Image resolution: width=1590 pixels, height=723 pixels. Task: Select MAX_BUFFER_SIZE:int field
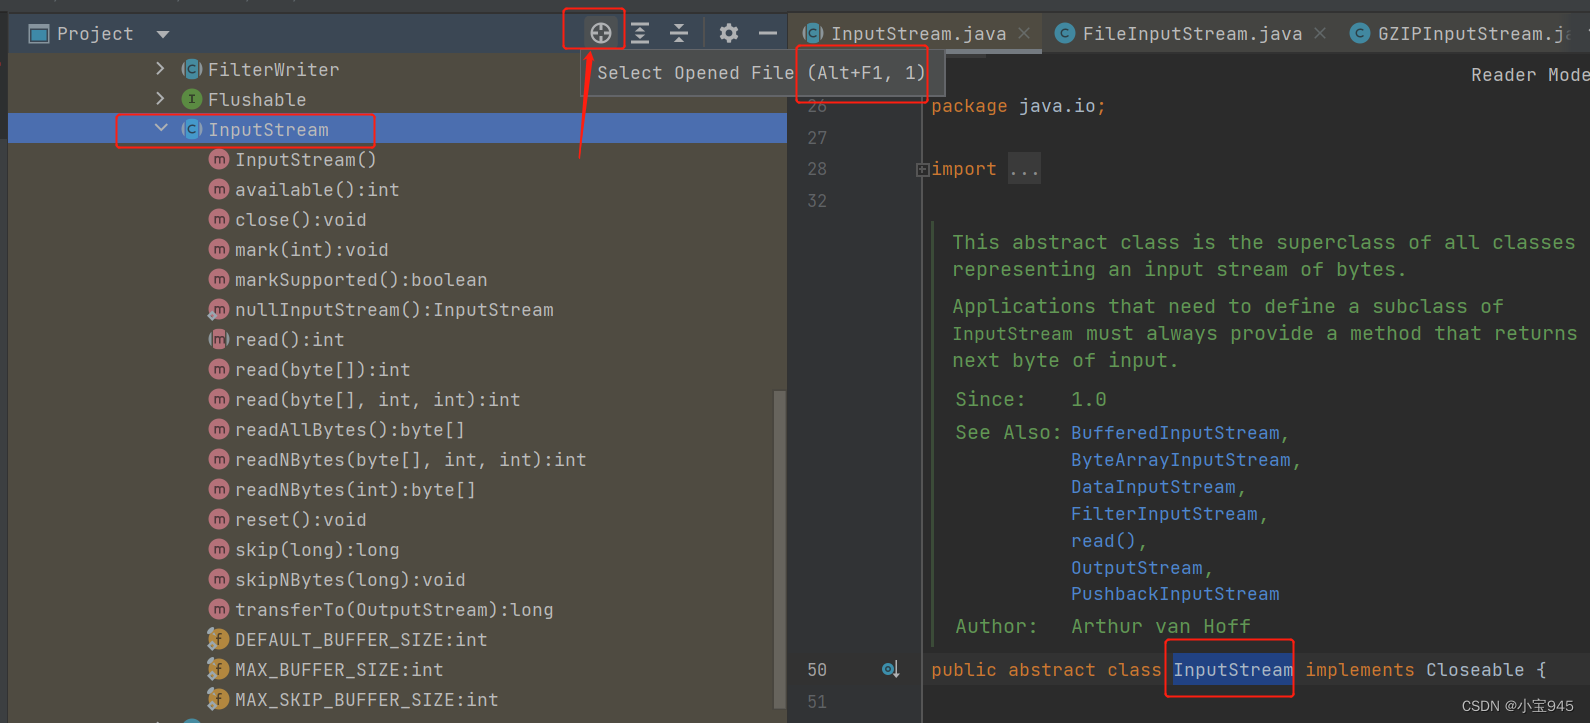(339, 670)
